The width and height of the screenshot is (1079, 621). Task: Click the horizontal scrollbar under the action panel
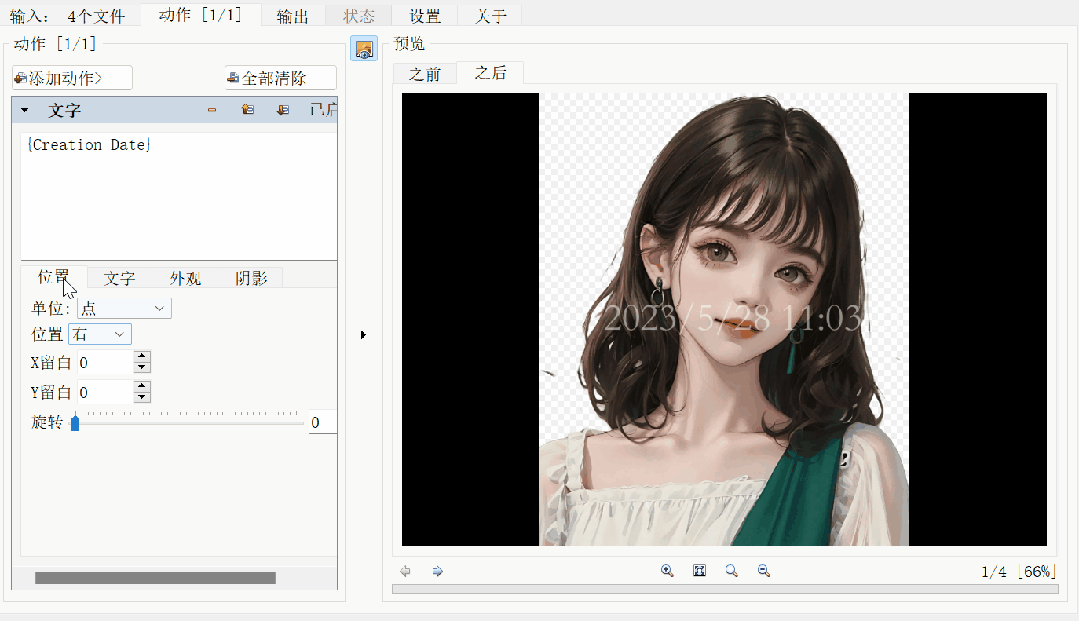click(x=156, y=578)
